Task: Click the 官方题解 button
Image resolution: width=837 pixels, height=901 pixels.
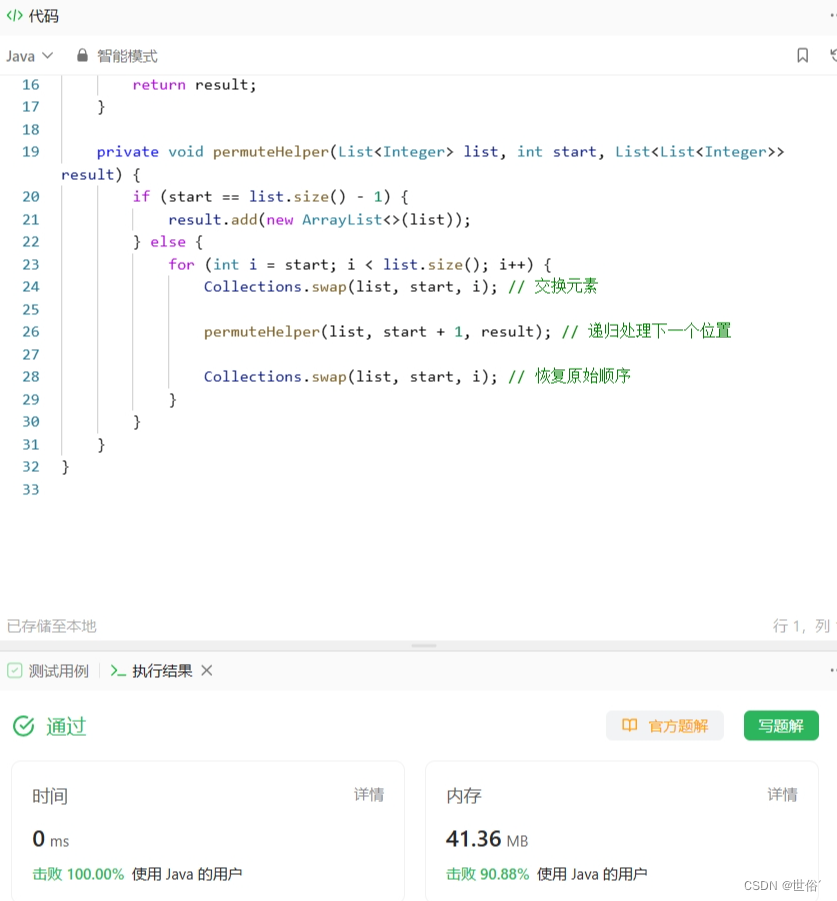Action: pyautogui.click(x=665, y=726)
